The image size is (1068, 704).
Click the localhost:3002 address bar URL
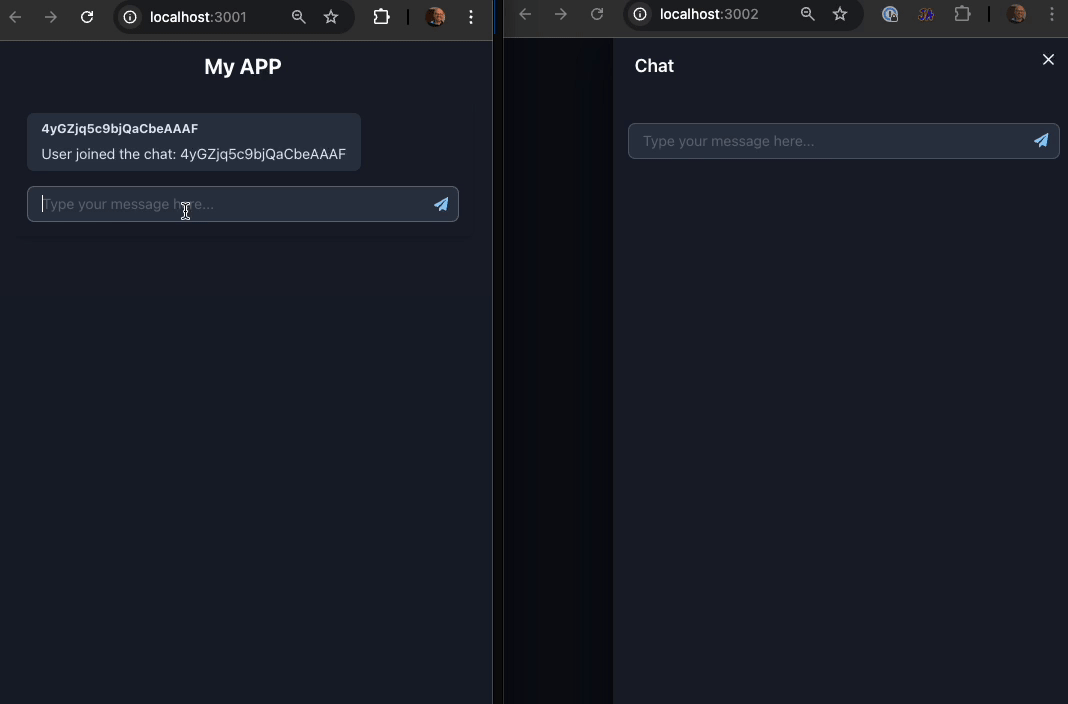[709, 14]
